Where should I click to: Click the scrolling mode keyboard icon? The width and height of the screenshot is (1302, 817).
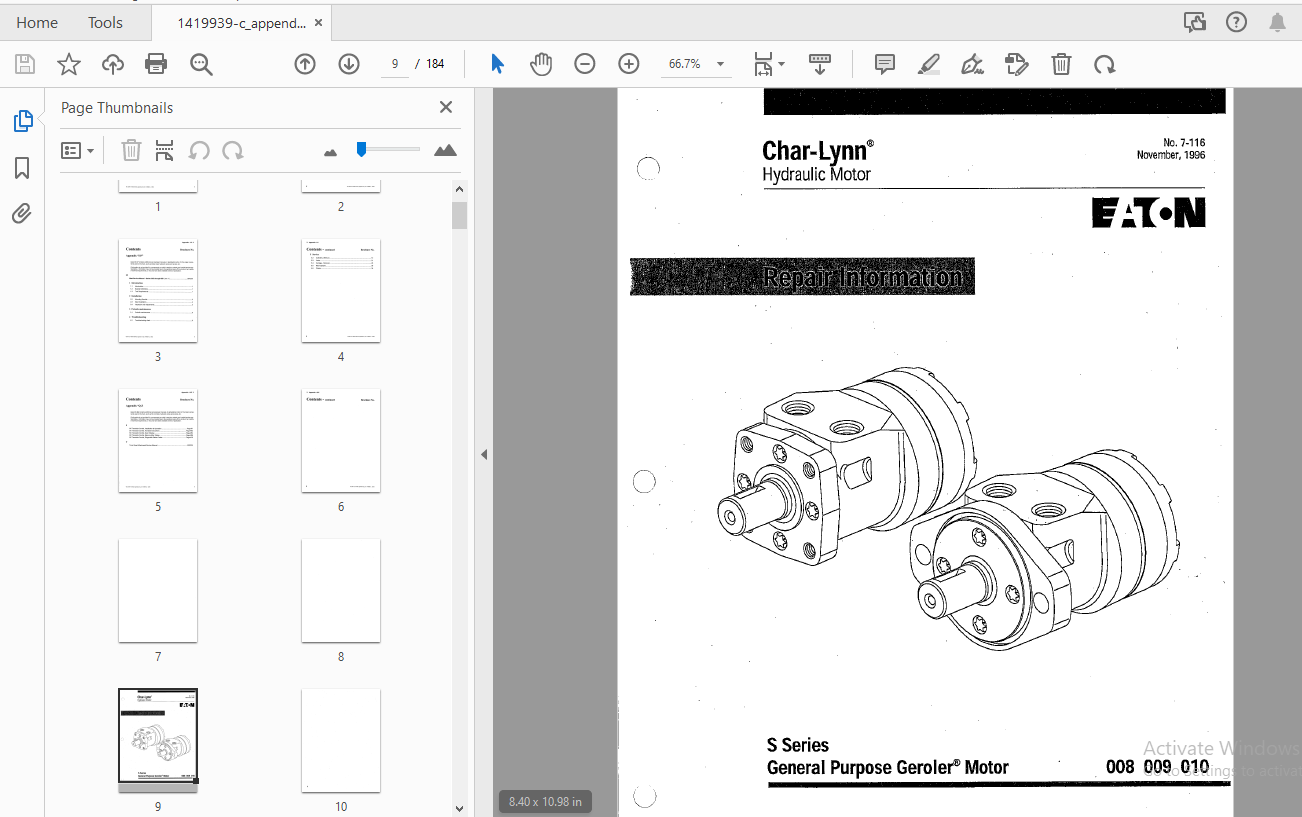[x=820, y=64]
